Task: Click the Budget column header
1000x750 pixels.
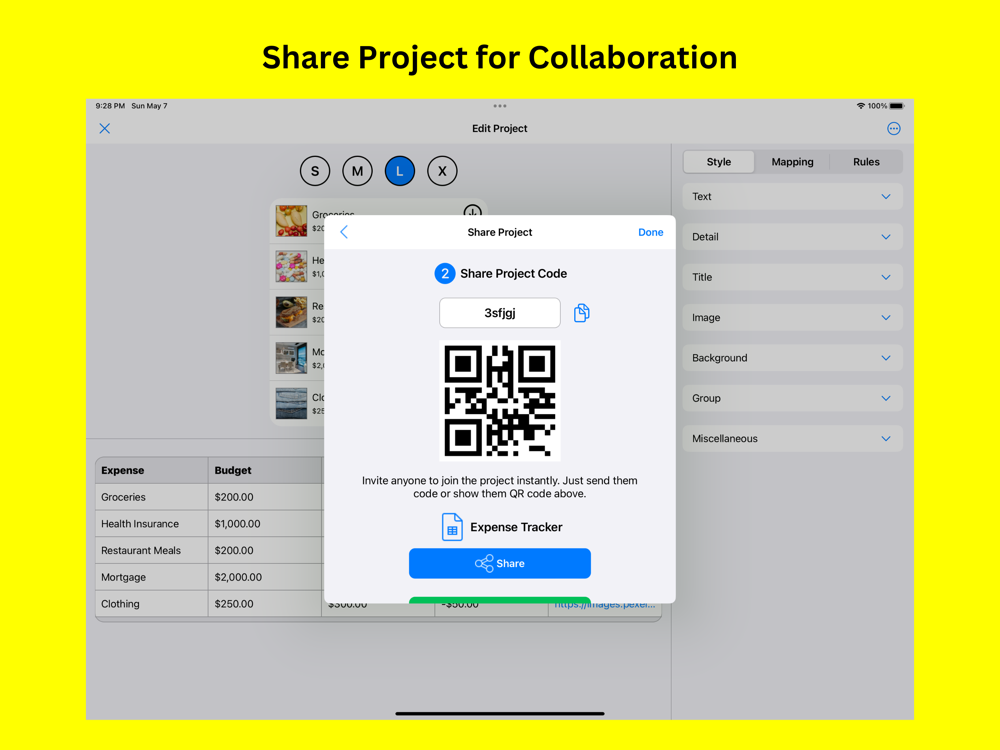Action: tap(265, 470)
